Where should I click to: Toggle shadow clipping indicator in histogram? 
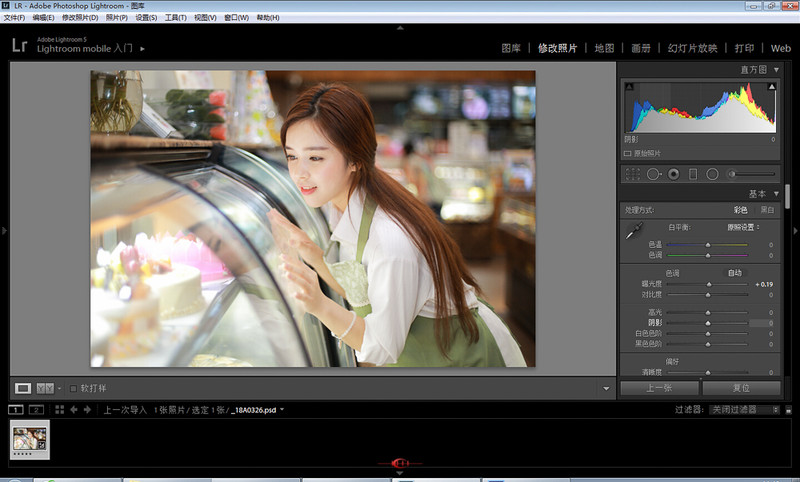click(629, 87)
